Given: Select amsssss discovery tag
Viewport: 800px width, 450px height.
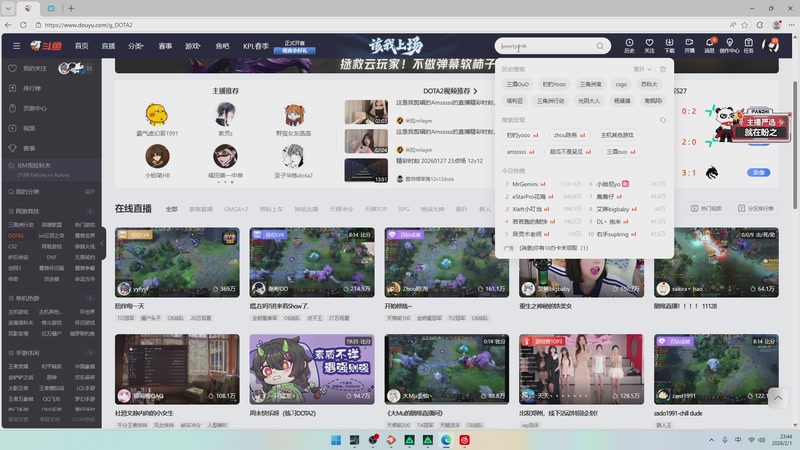Looking at the screenshot, I should [x=520, y=152].
